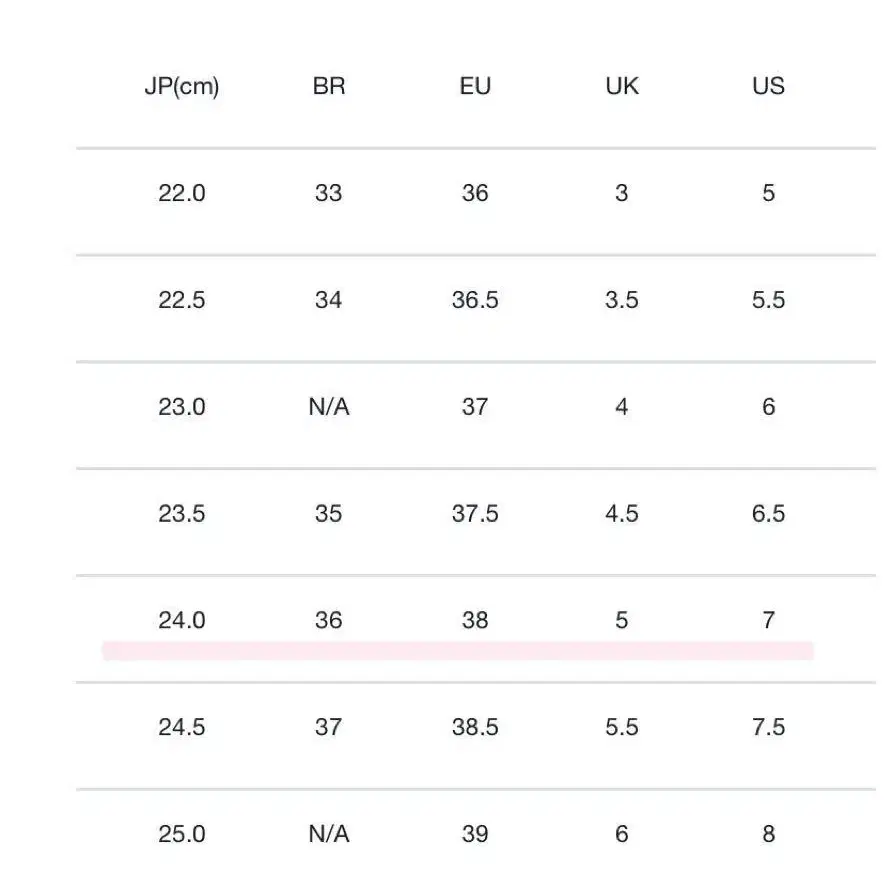This screenshot has width=884, height=884.
Task: Select the BR column header
Action: (329, 86)
